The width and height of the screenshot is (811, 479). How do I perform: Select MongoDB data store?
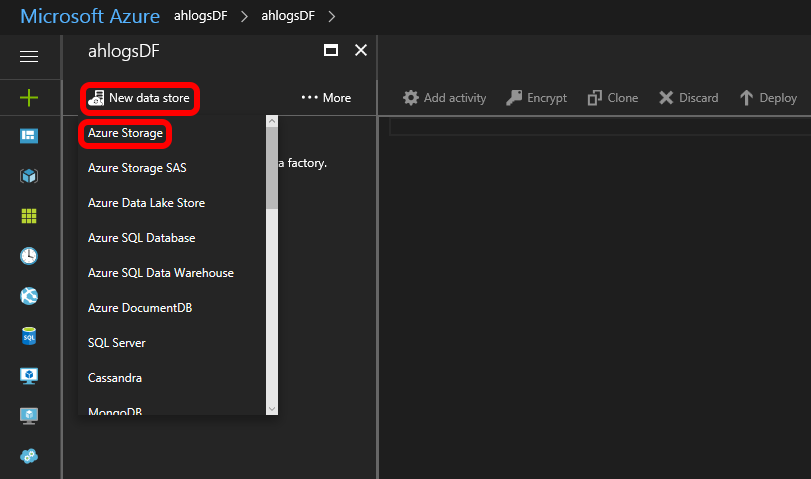tap(115, 411)
